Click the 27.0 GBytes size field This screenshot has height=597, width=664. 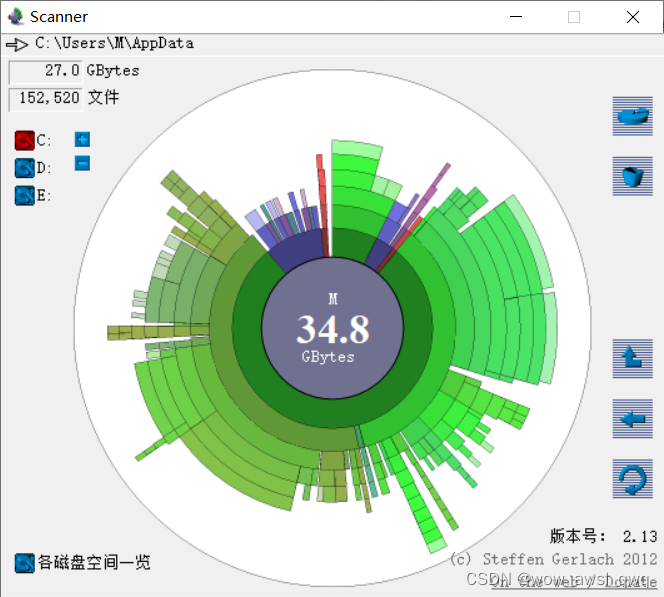[46, 71]
